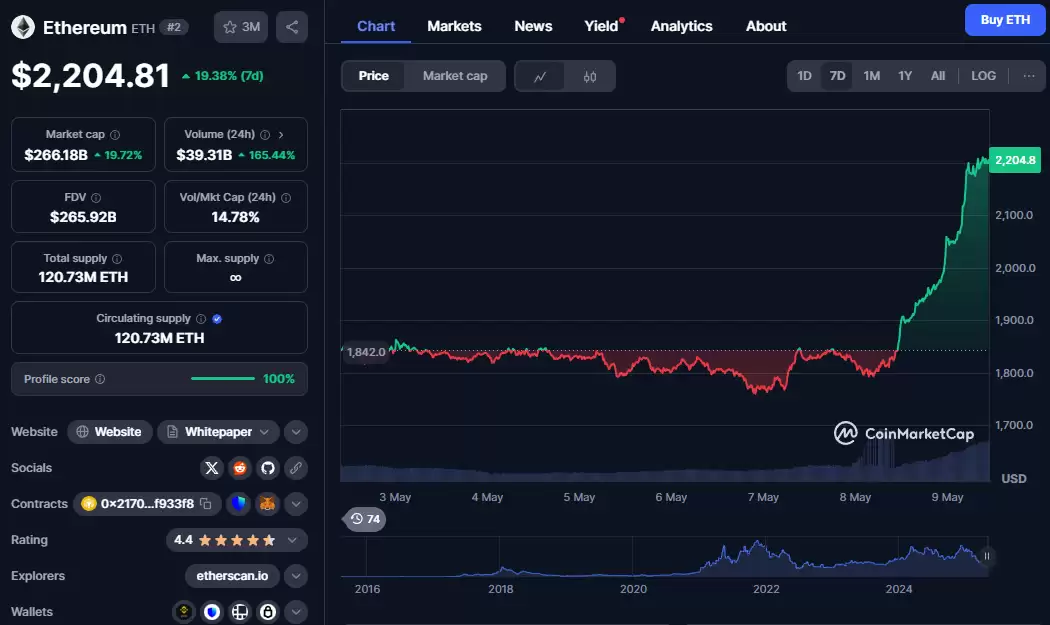Click the 1,842.0 opening price label

(x=366, y=352)
